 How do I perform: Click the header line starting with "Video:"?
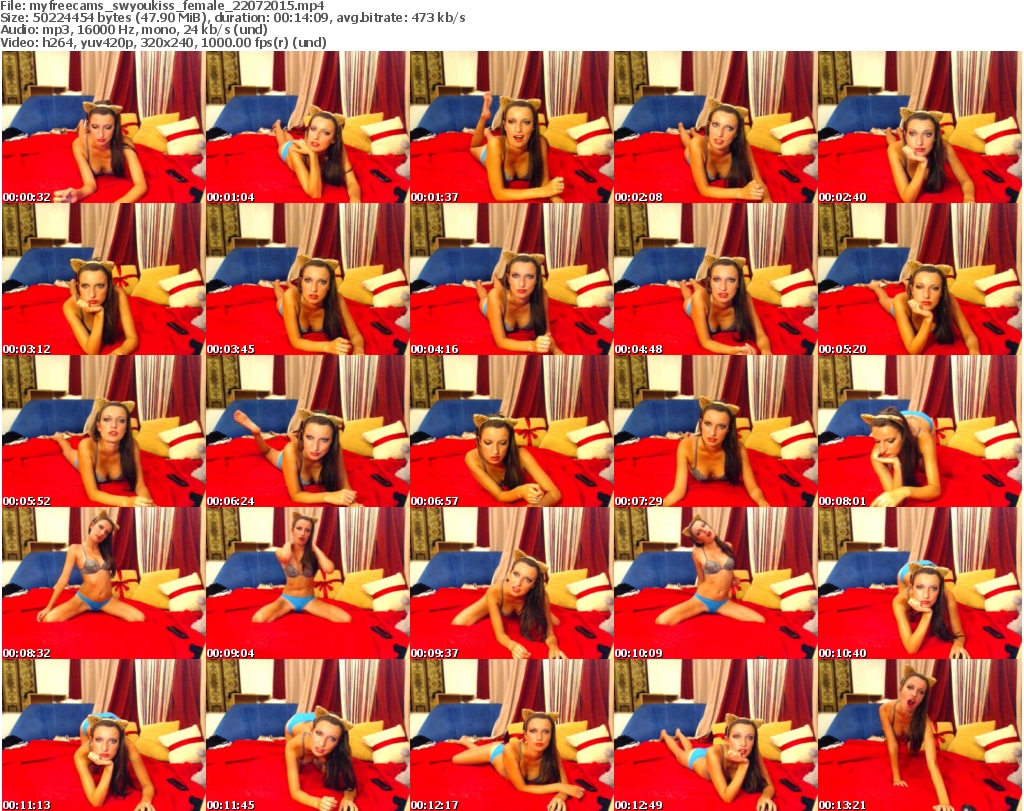click(163, 42)
